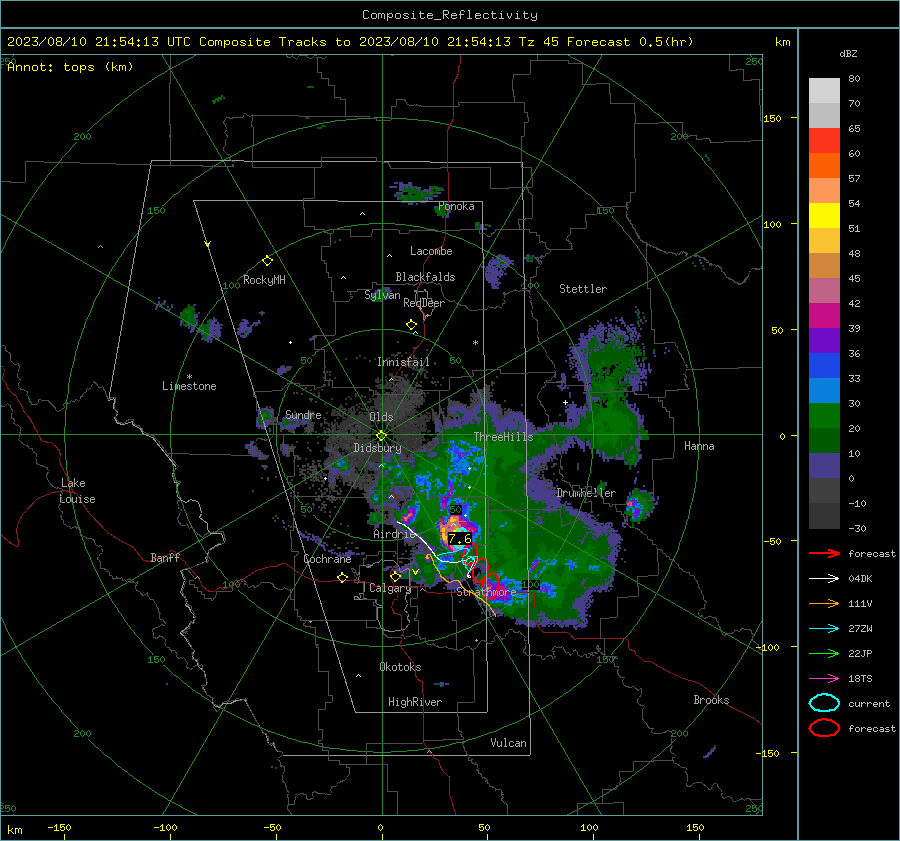Click the yellow diamond marker near RedDeer
The width and height of the screenshot is (900, 841).
pyautogui.click(x=411, y=325)
